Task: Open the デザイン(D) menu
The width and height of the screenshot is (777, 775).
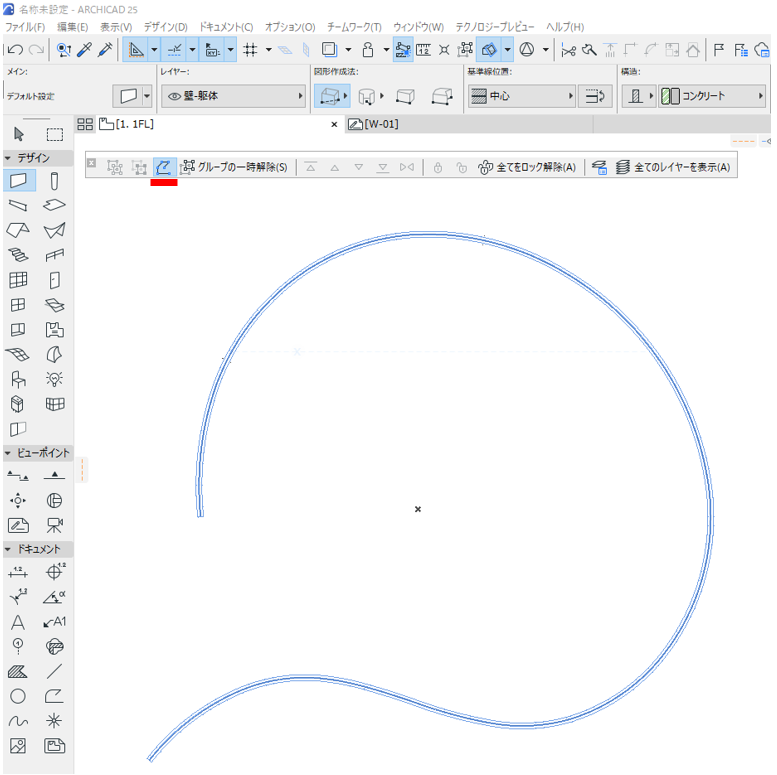Action: coord(166,27)
